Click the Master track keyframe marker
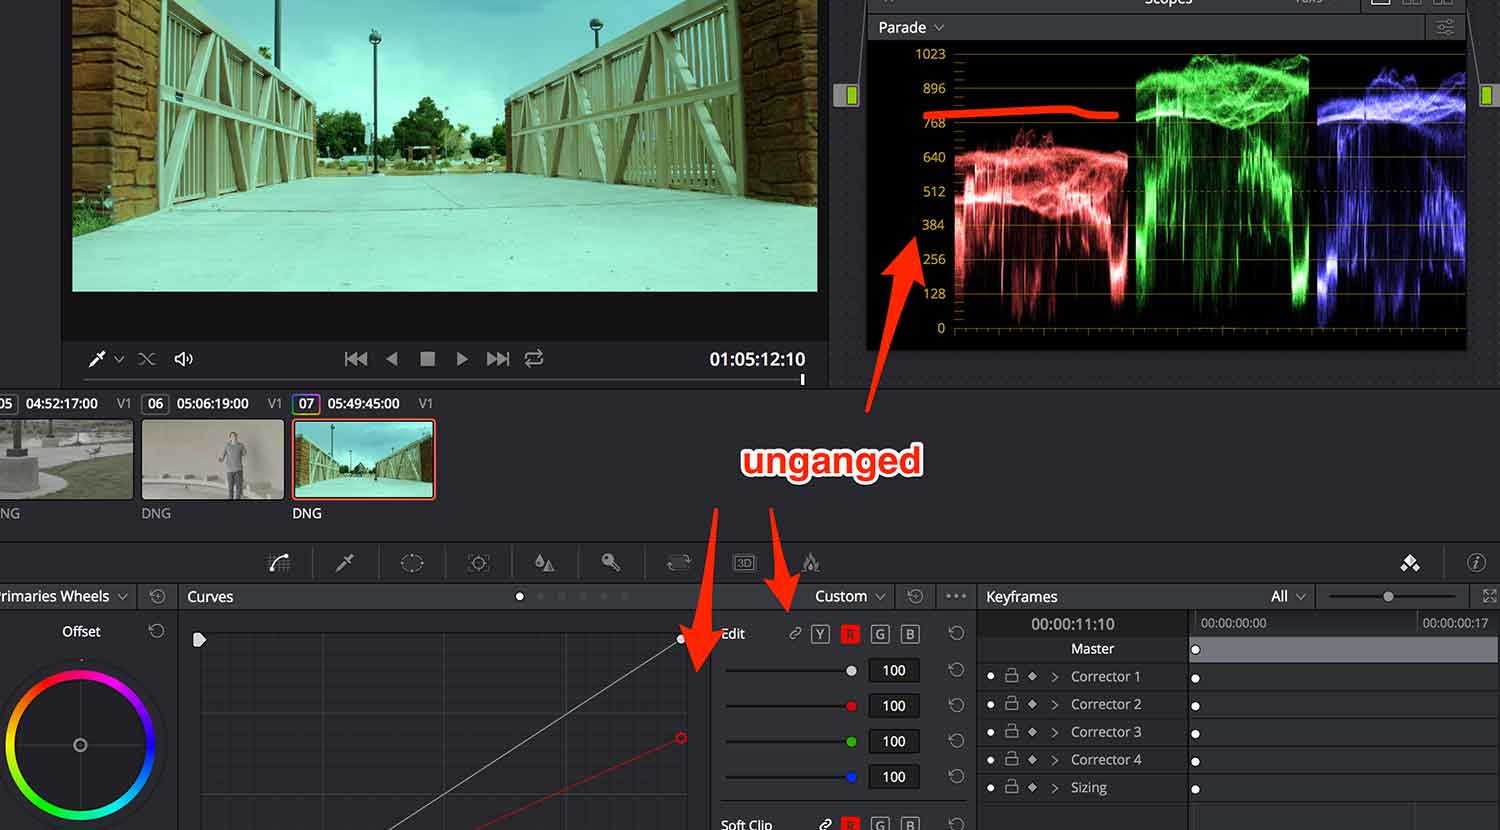Screen dimensions: 1500x830 pyautogui.click(x=1195, y=650)
